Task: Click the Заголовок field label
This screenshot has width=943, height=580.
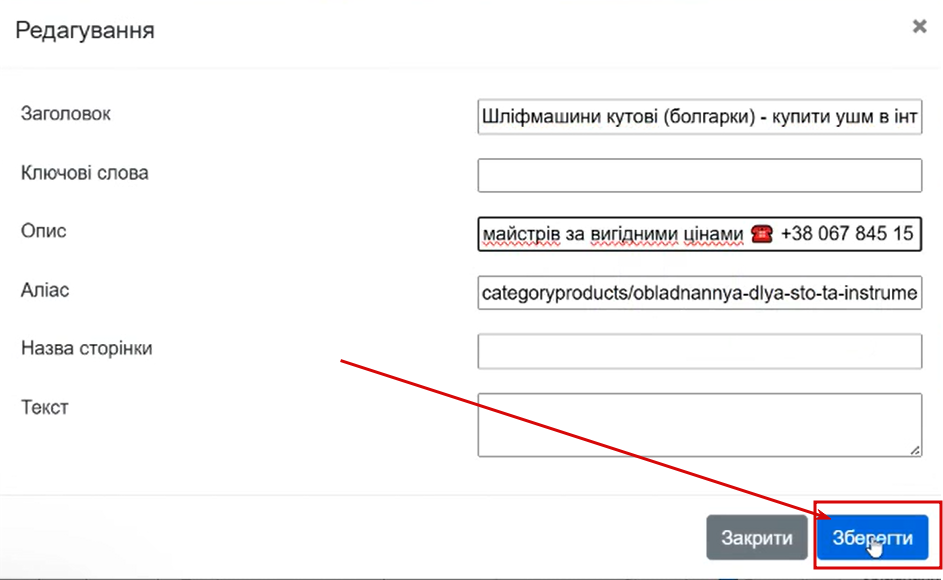Action: click(66, 114)
